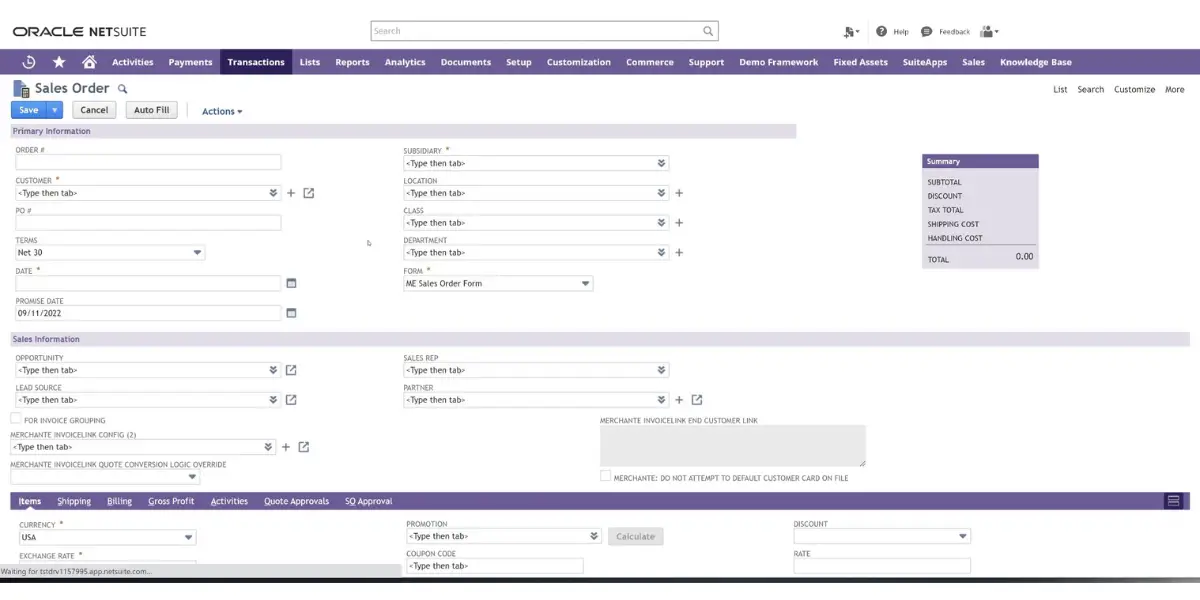The width and height of the screenshot is (1200, 600).
Task: Add a new Location with the plus icon
Action: (679, 193)
